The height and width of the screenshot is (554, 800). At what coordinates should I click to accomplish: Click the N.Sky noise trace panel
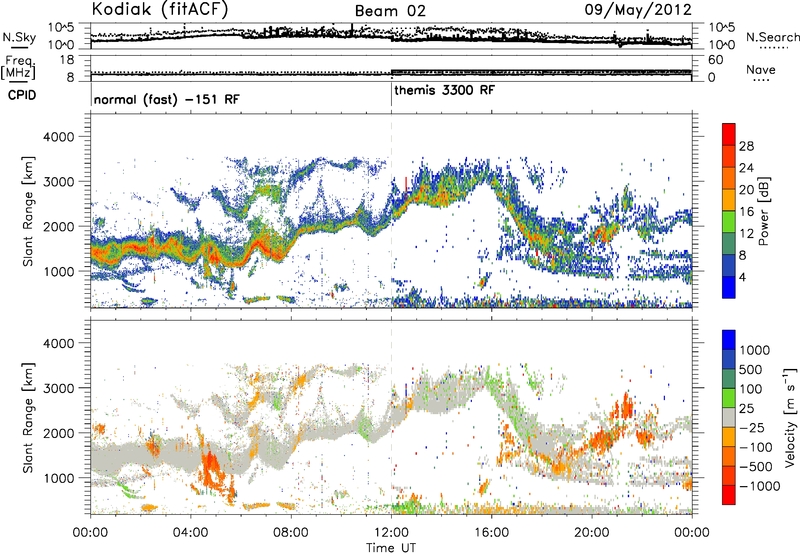pyautogui.click(x=391, y=36)
